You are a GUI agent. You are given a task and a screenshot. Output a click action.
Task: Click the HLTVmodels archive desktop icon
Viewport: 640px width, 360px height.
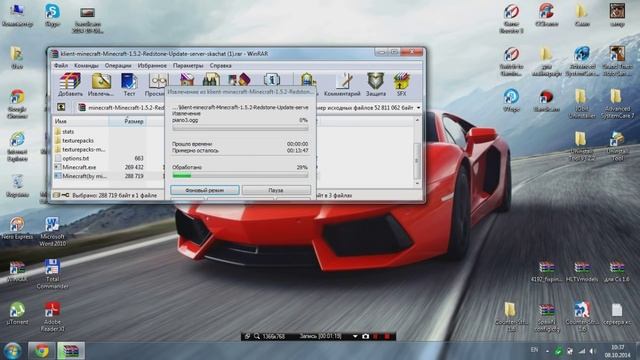coord(582,271)
